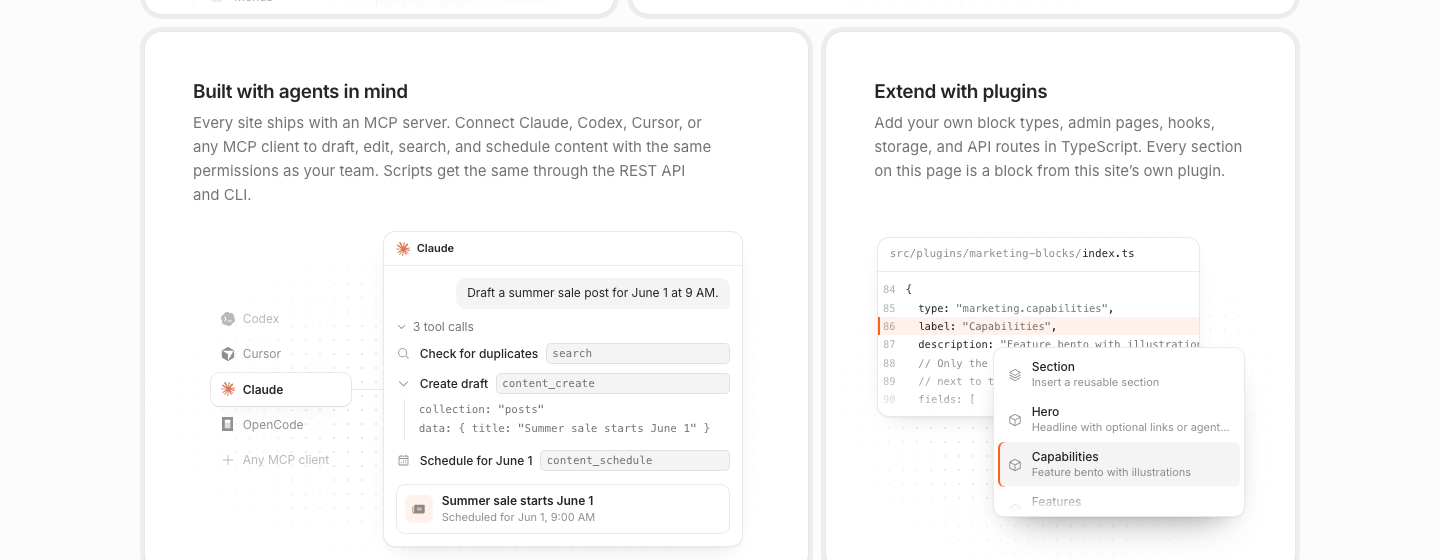Choose the Hero block menu entry
The width and height of the screenshot is (1440, 560).
pos(1119,419)
